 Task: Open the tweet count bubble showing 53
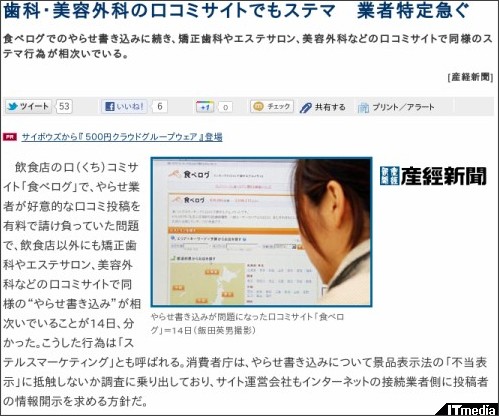64,107
